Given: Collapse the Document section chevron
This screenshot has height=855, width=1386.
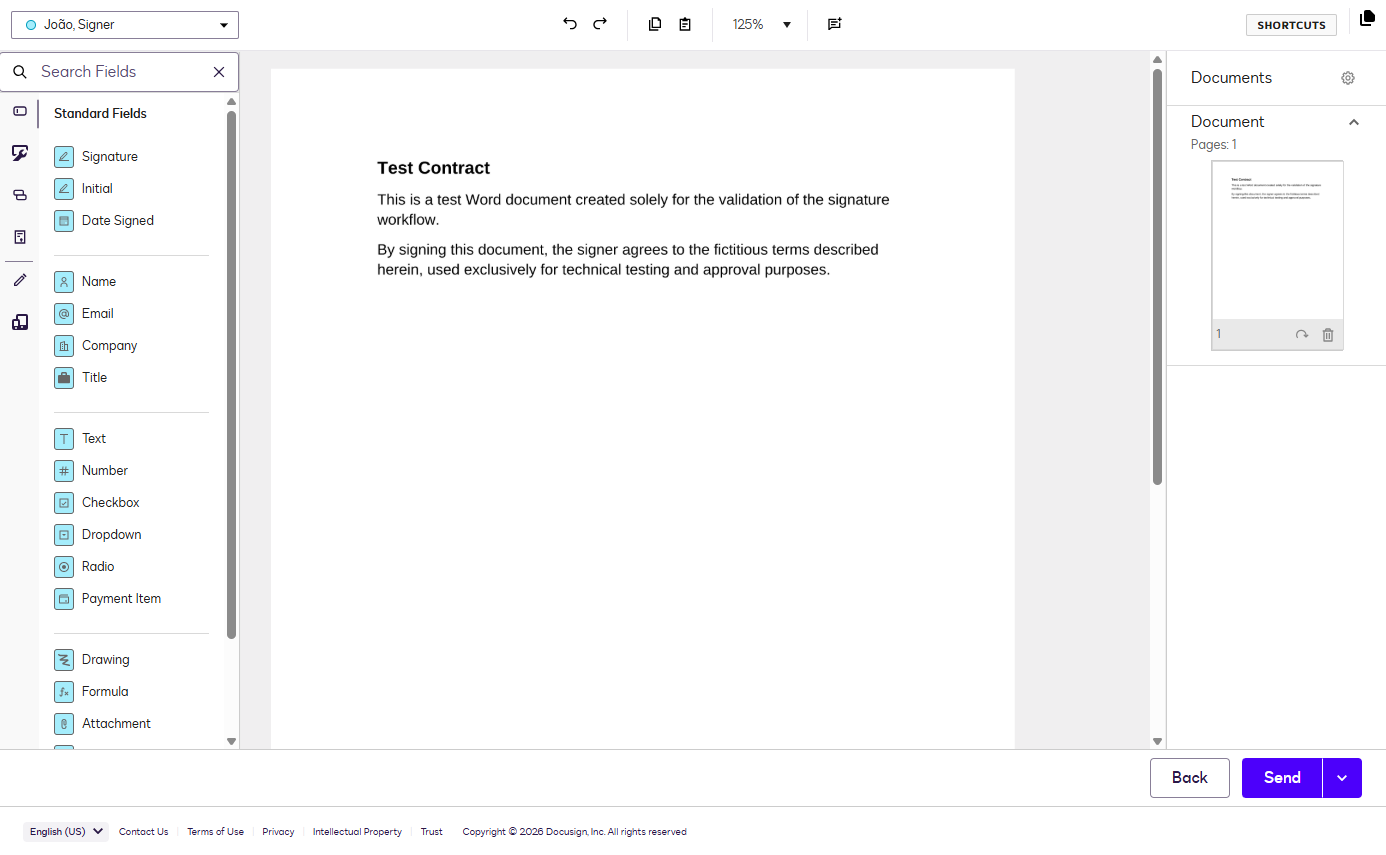Looking at the screenshot, I should click(x=1354, y=122).
